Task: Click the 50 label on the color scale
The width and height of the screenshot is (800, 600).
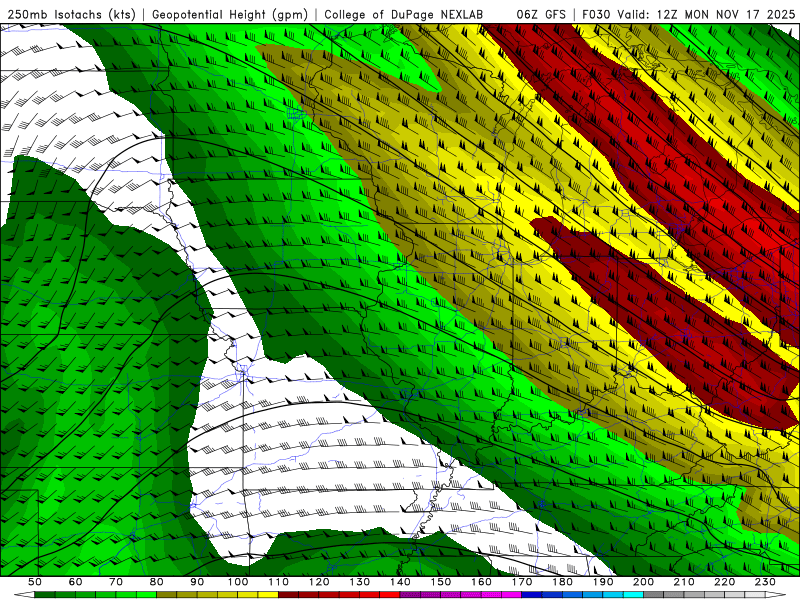Action: [35, 582]
